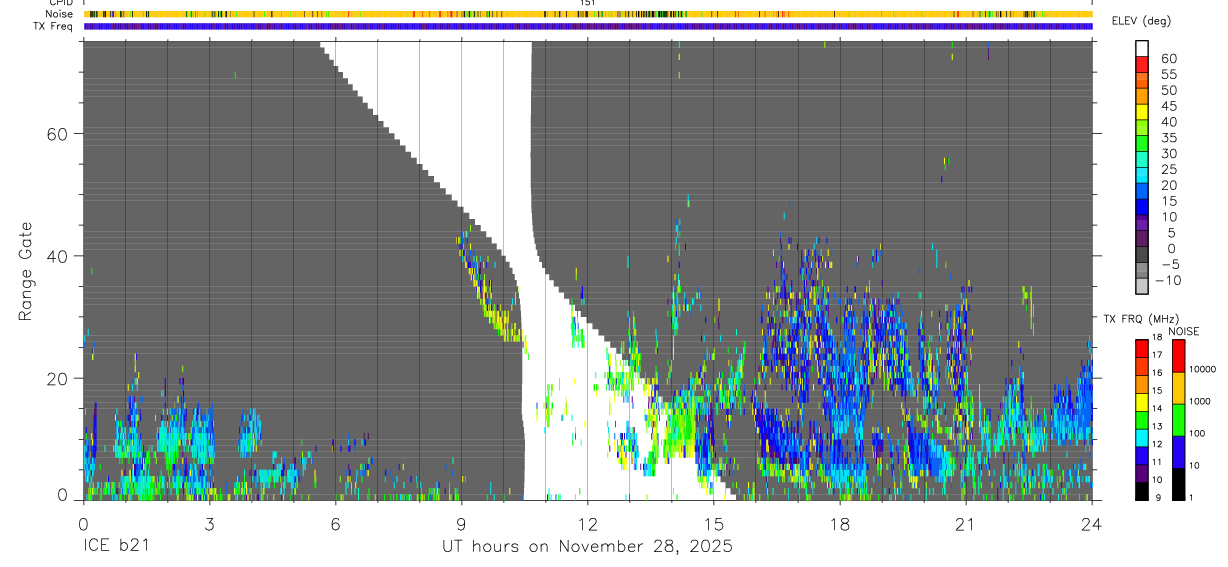The width and height of the screenshot is (1228, 567).
Task: Click the light gray bottom swatch of ELEV colorbar
Action: coord(1142,287)
